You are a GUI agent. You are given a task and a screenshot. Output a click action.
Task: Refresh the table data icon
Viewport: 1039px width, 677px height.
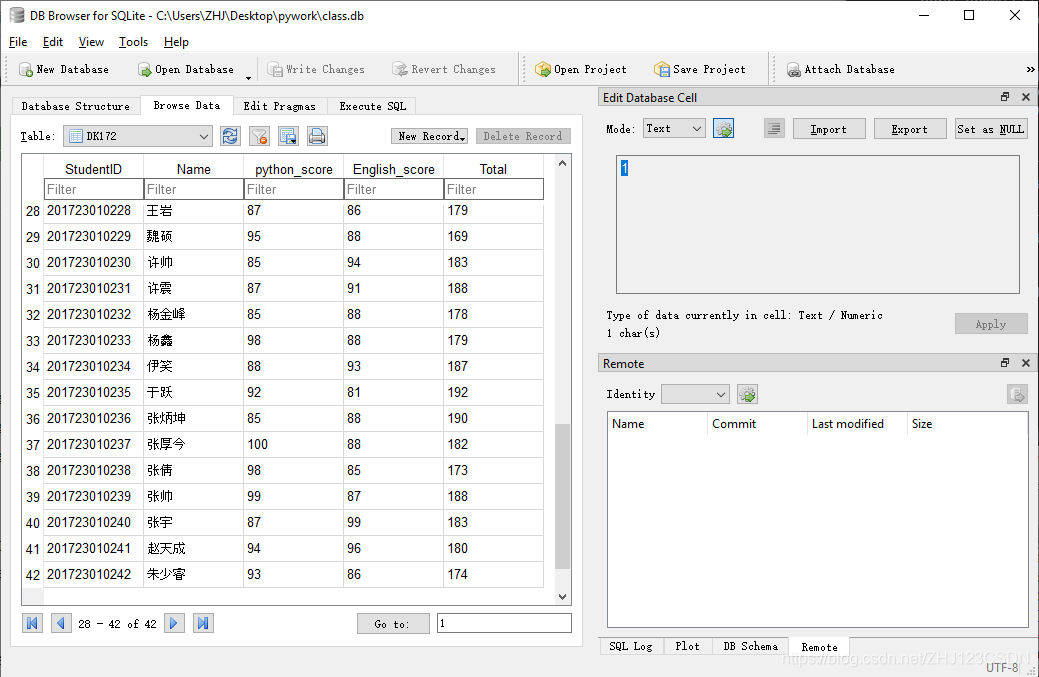(x=230, y=136)
